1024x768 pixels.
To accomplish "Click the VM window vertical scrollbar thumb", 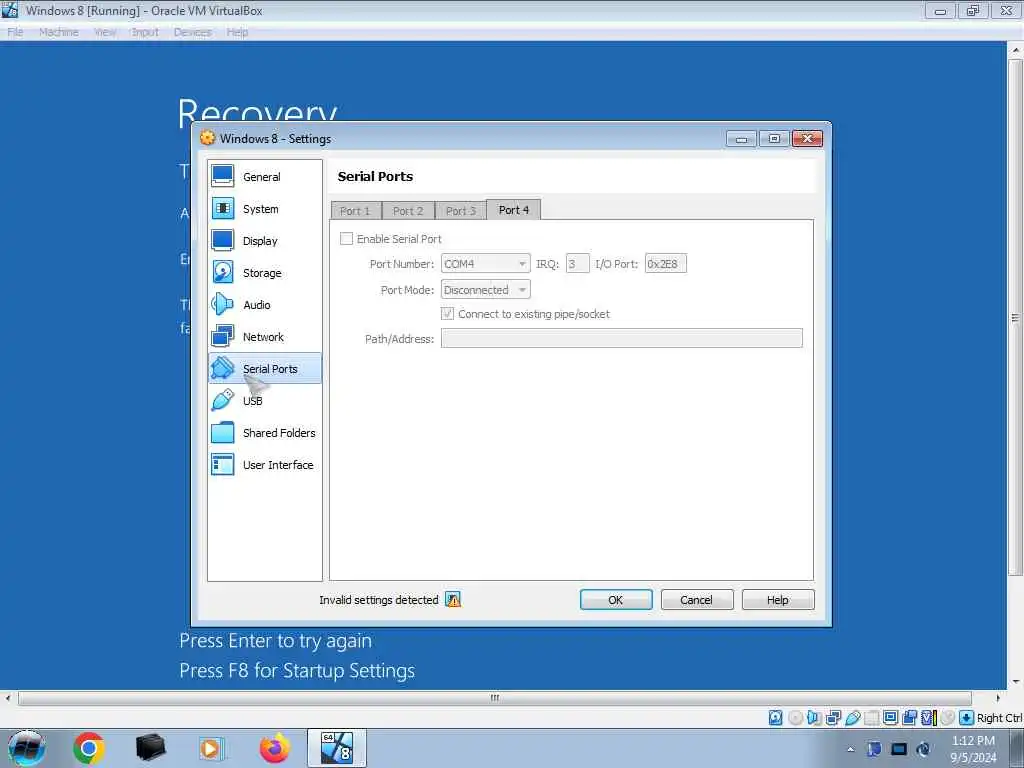I will pyautogui.click(x=1016, y=318).
